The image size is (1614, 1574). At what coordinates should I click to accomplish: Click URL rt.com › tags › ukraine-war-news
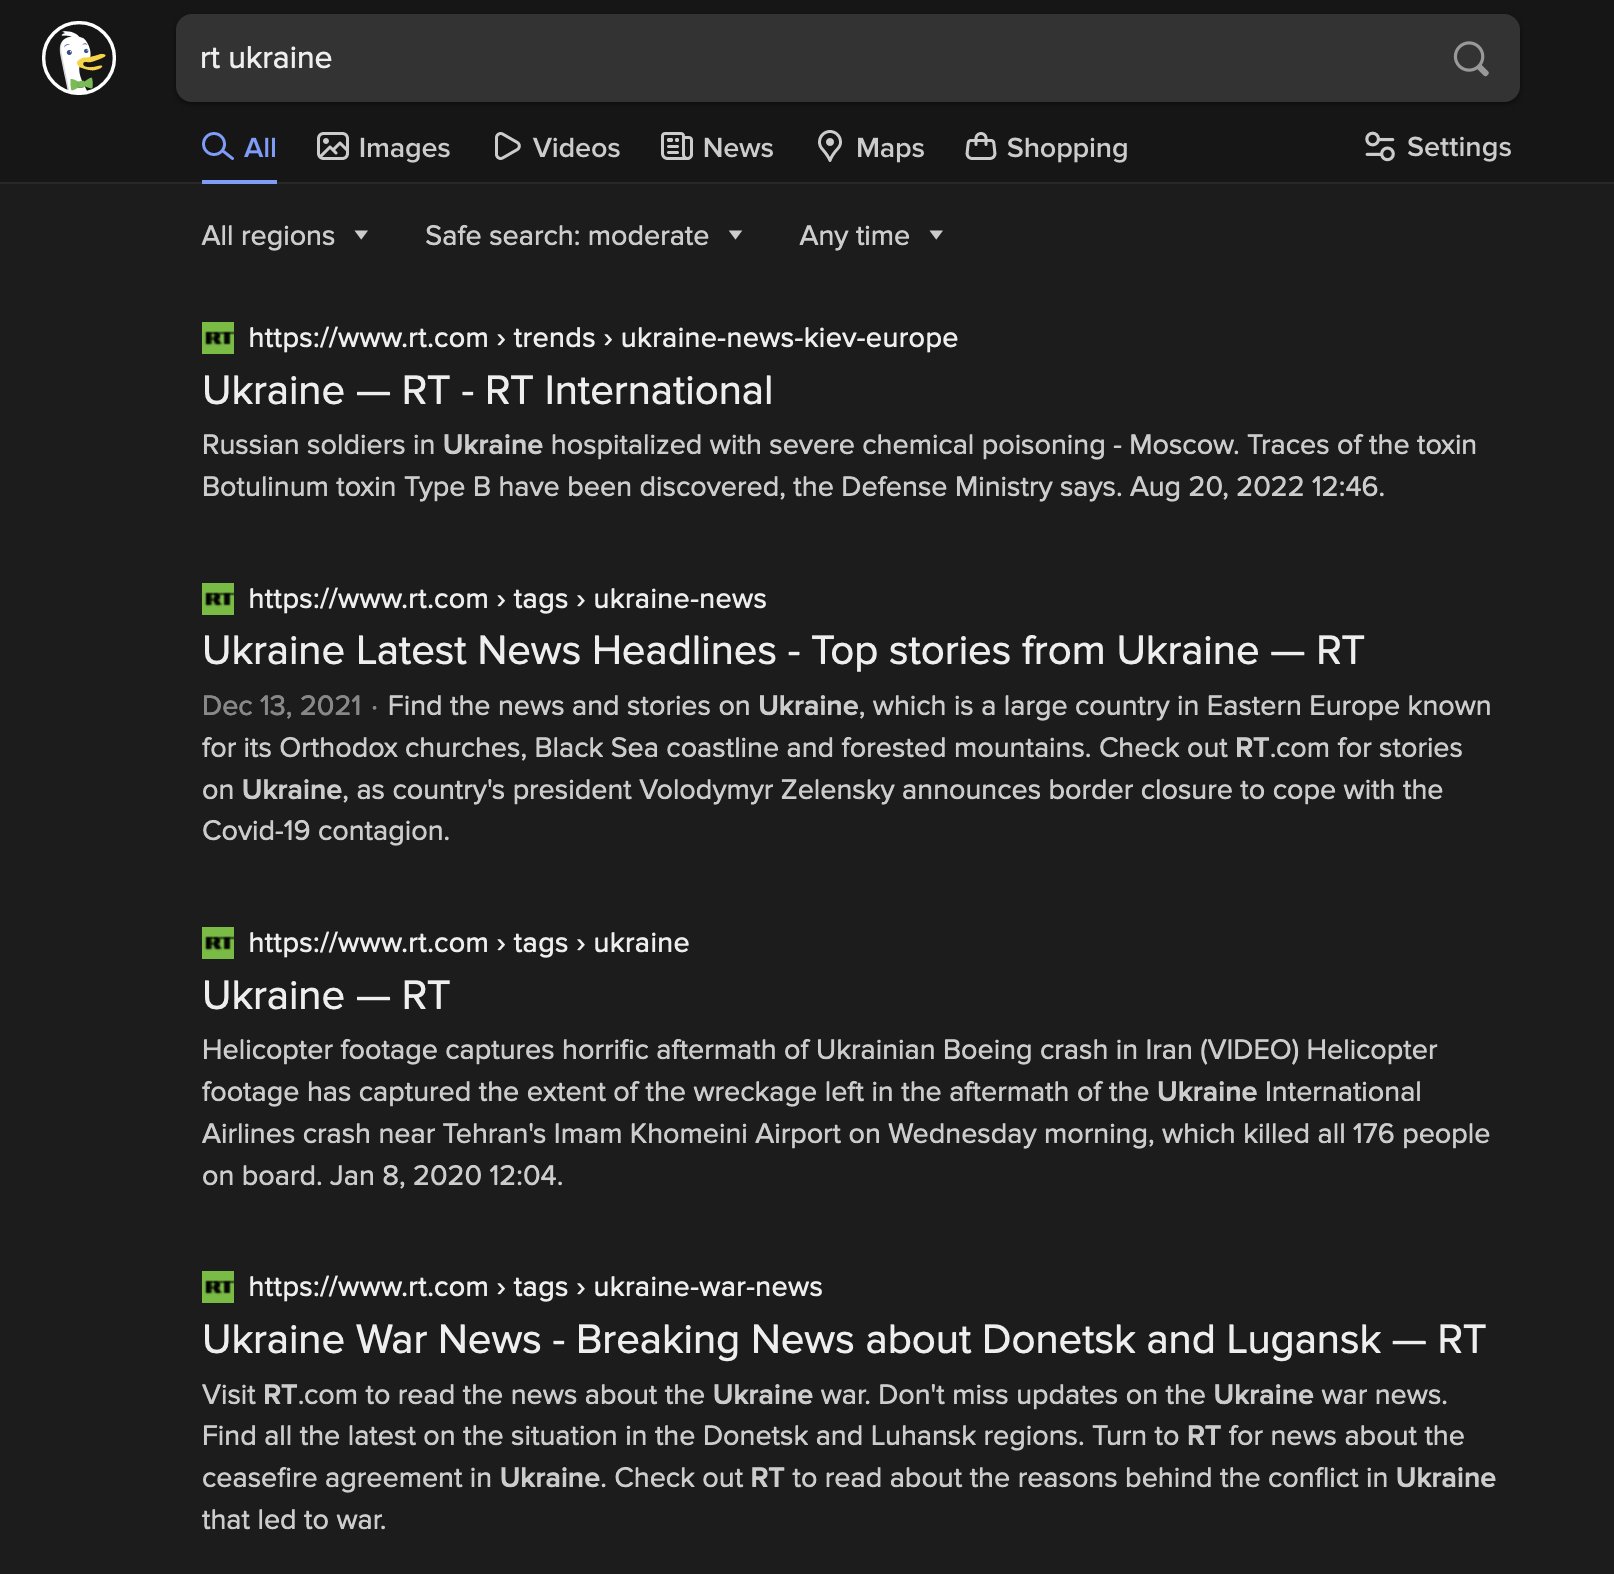[x=535, y=1287]
